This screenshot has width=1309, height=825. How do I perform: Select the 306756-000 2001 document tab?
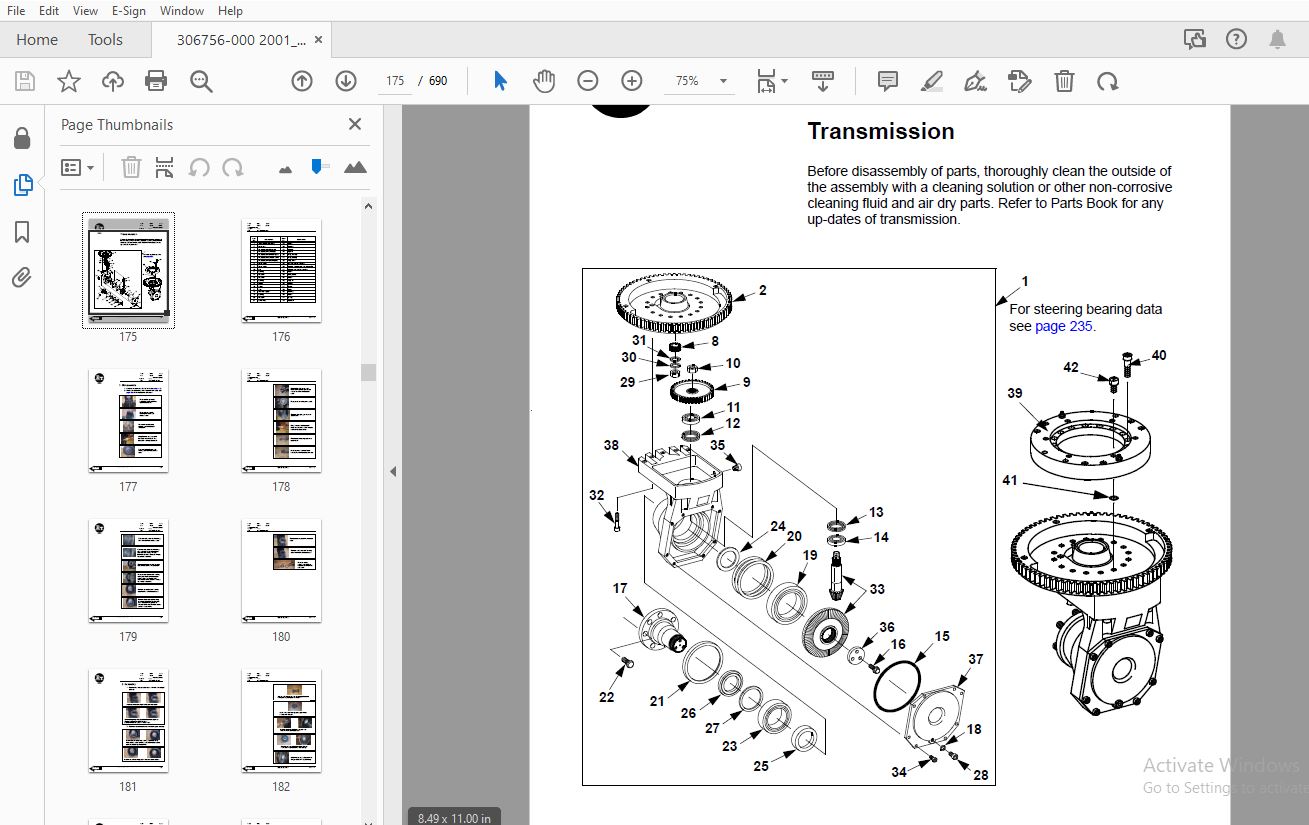tap(241, 40)
